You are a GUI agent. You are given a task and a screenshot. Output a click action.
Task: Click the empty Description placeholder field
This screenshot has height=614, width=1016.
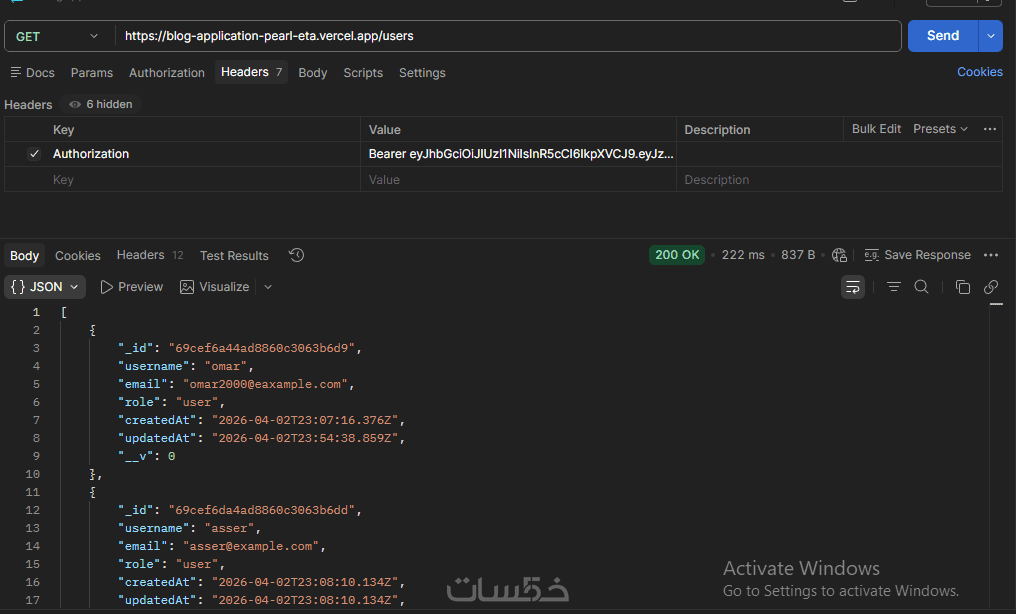[839, 179]
